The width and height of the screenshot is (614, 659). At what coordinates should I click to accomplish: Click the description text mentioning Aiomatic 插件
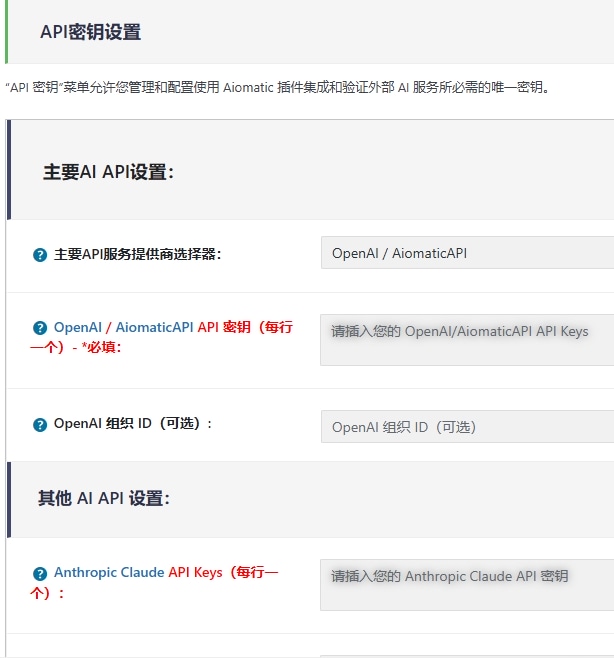click(277, 87)
